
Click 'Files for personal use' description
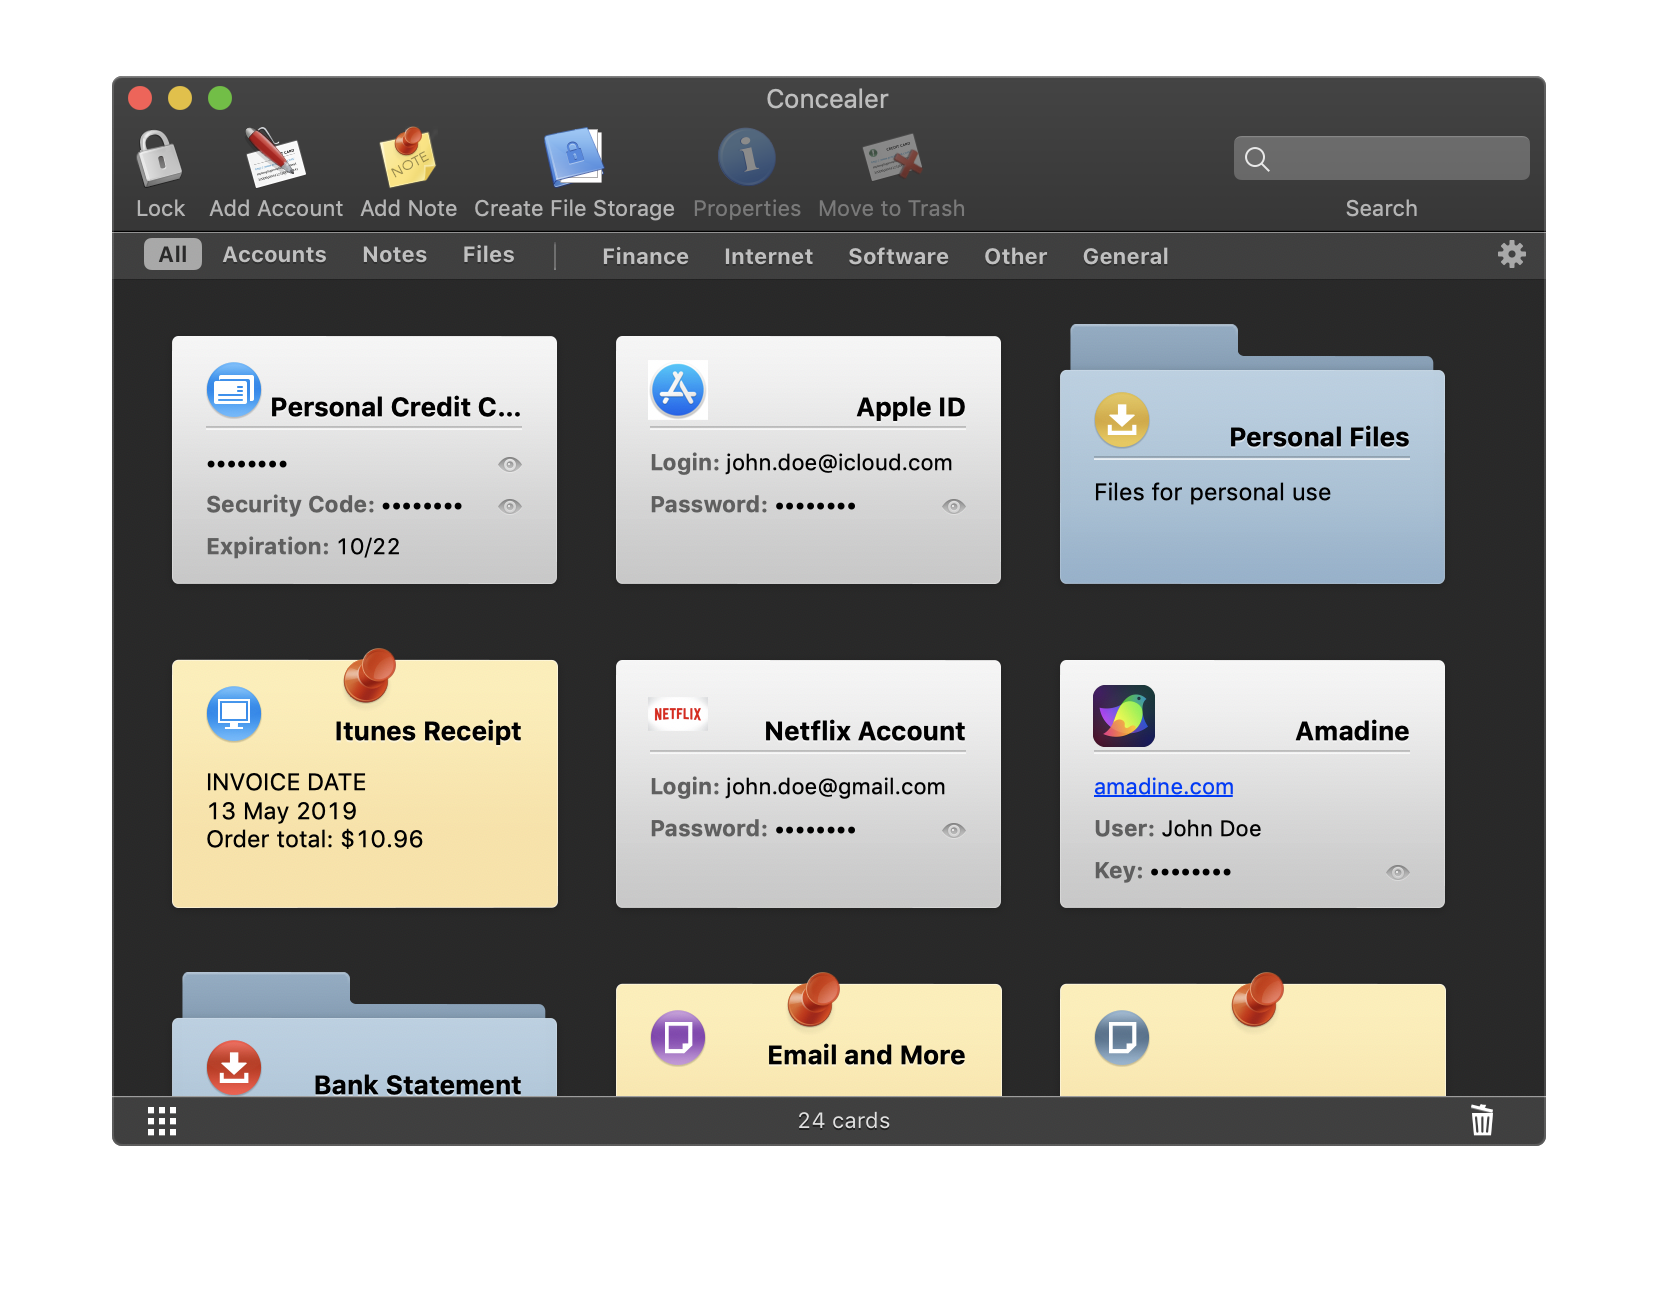click(1212, 492)
